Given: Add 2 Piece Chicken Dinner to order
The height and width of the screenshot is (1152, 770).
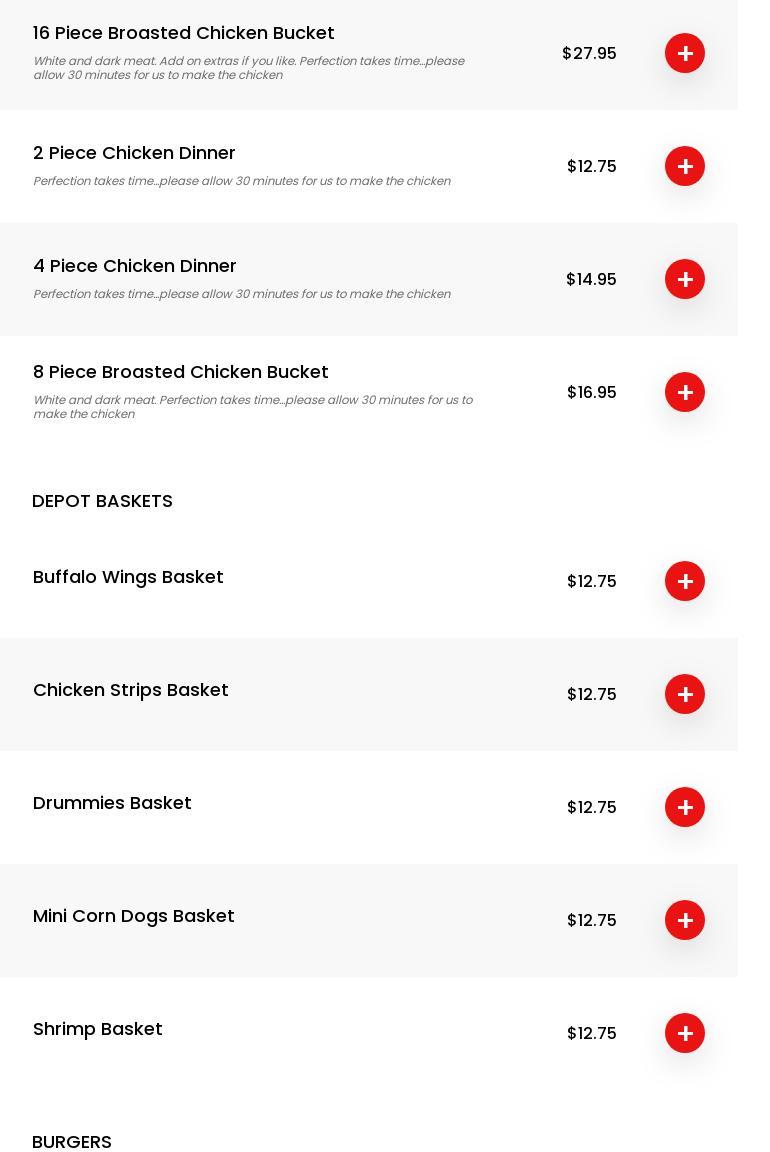Looking at the screenshot, I should [685, 166].
